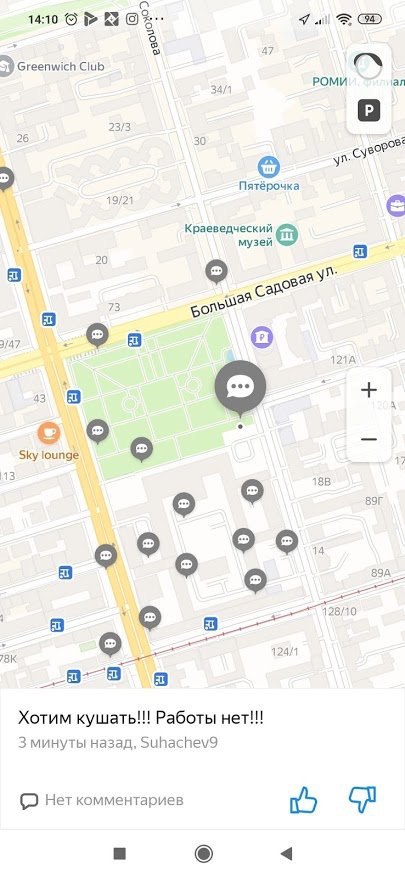Tap the thumbs up like icon
Image resolution: width=405 pixels, height=878 pixels.
tap(304, 800)
